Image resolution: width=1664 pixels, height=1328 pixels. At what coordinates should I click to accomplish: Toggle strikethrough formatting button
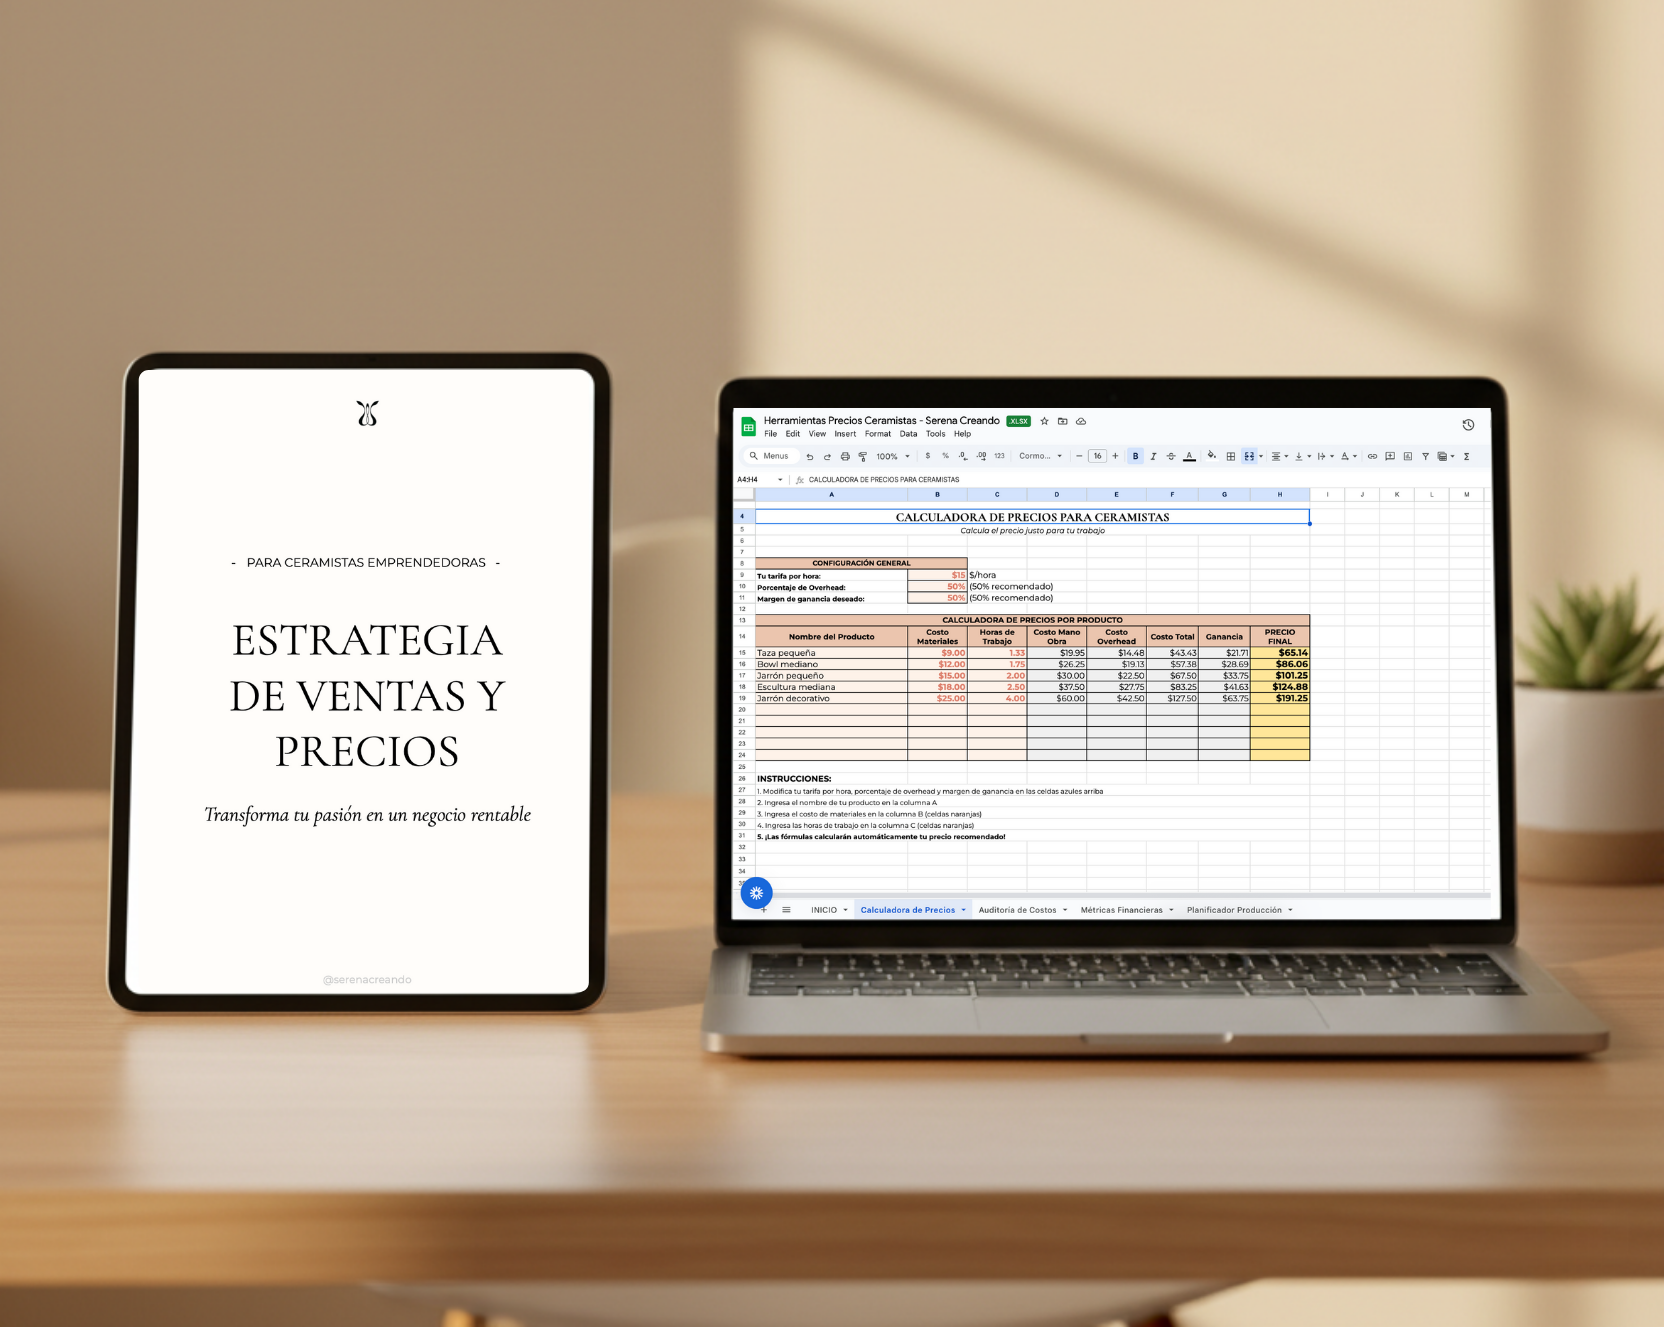[x=1171, y=456]
